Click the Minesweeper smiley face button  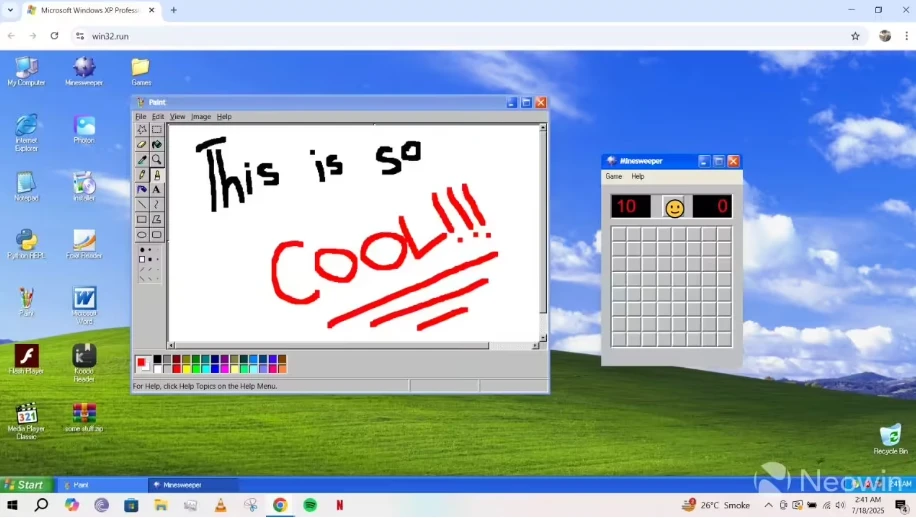coord(674,207)
